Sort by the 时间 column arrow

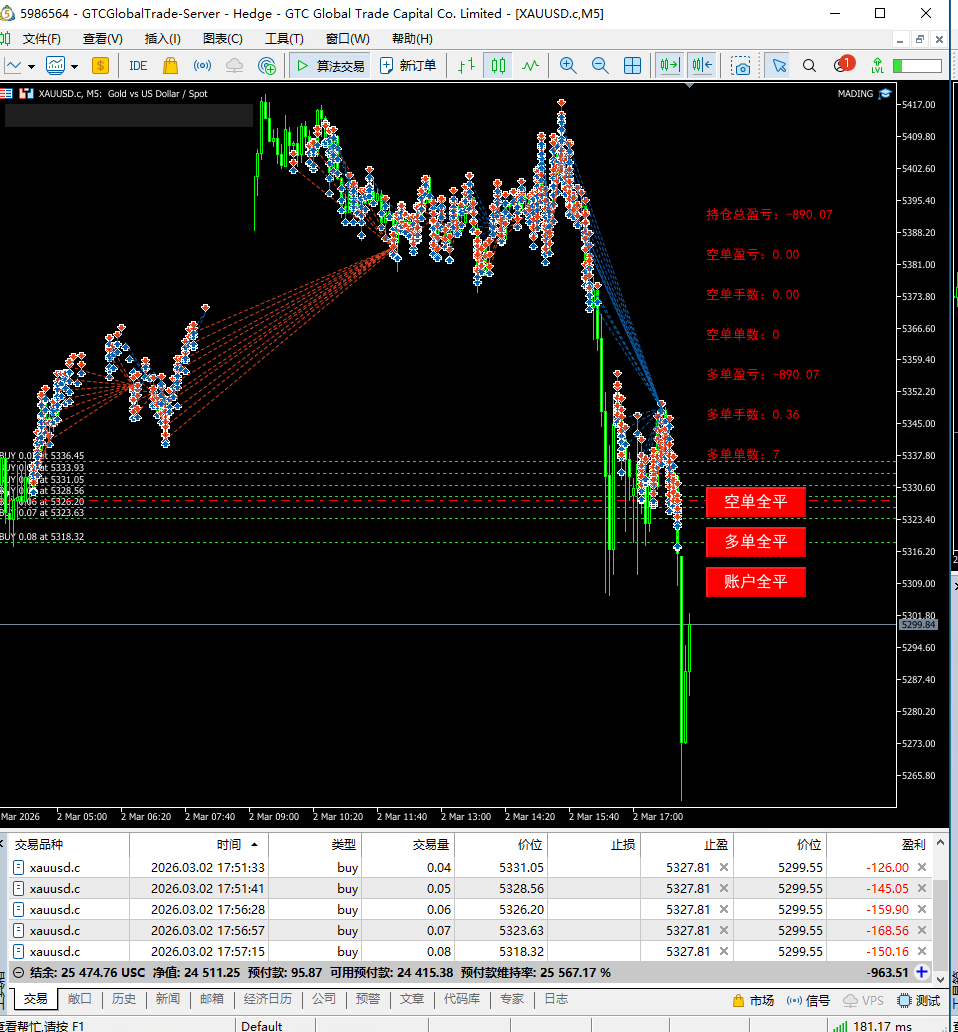254,845
